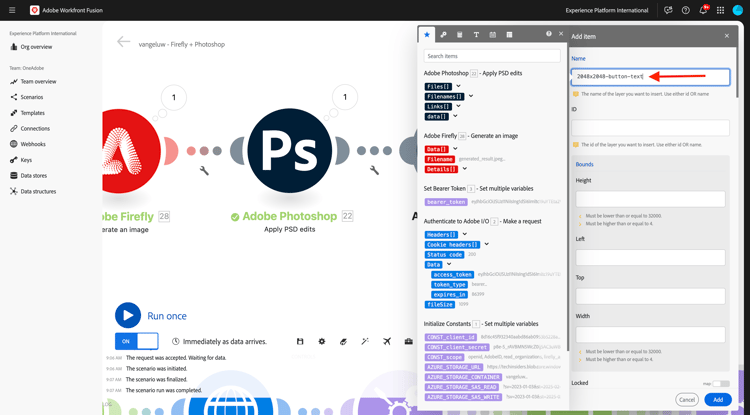
Task: Open Templates in the sidebar
Action: [32, 113]
